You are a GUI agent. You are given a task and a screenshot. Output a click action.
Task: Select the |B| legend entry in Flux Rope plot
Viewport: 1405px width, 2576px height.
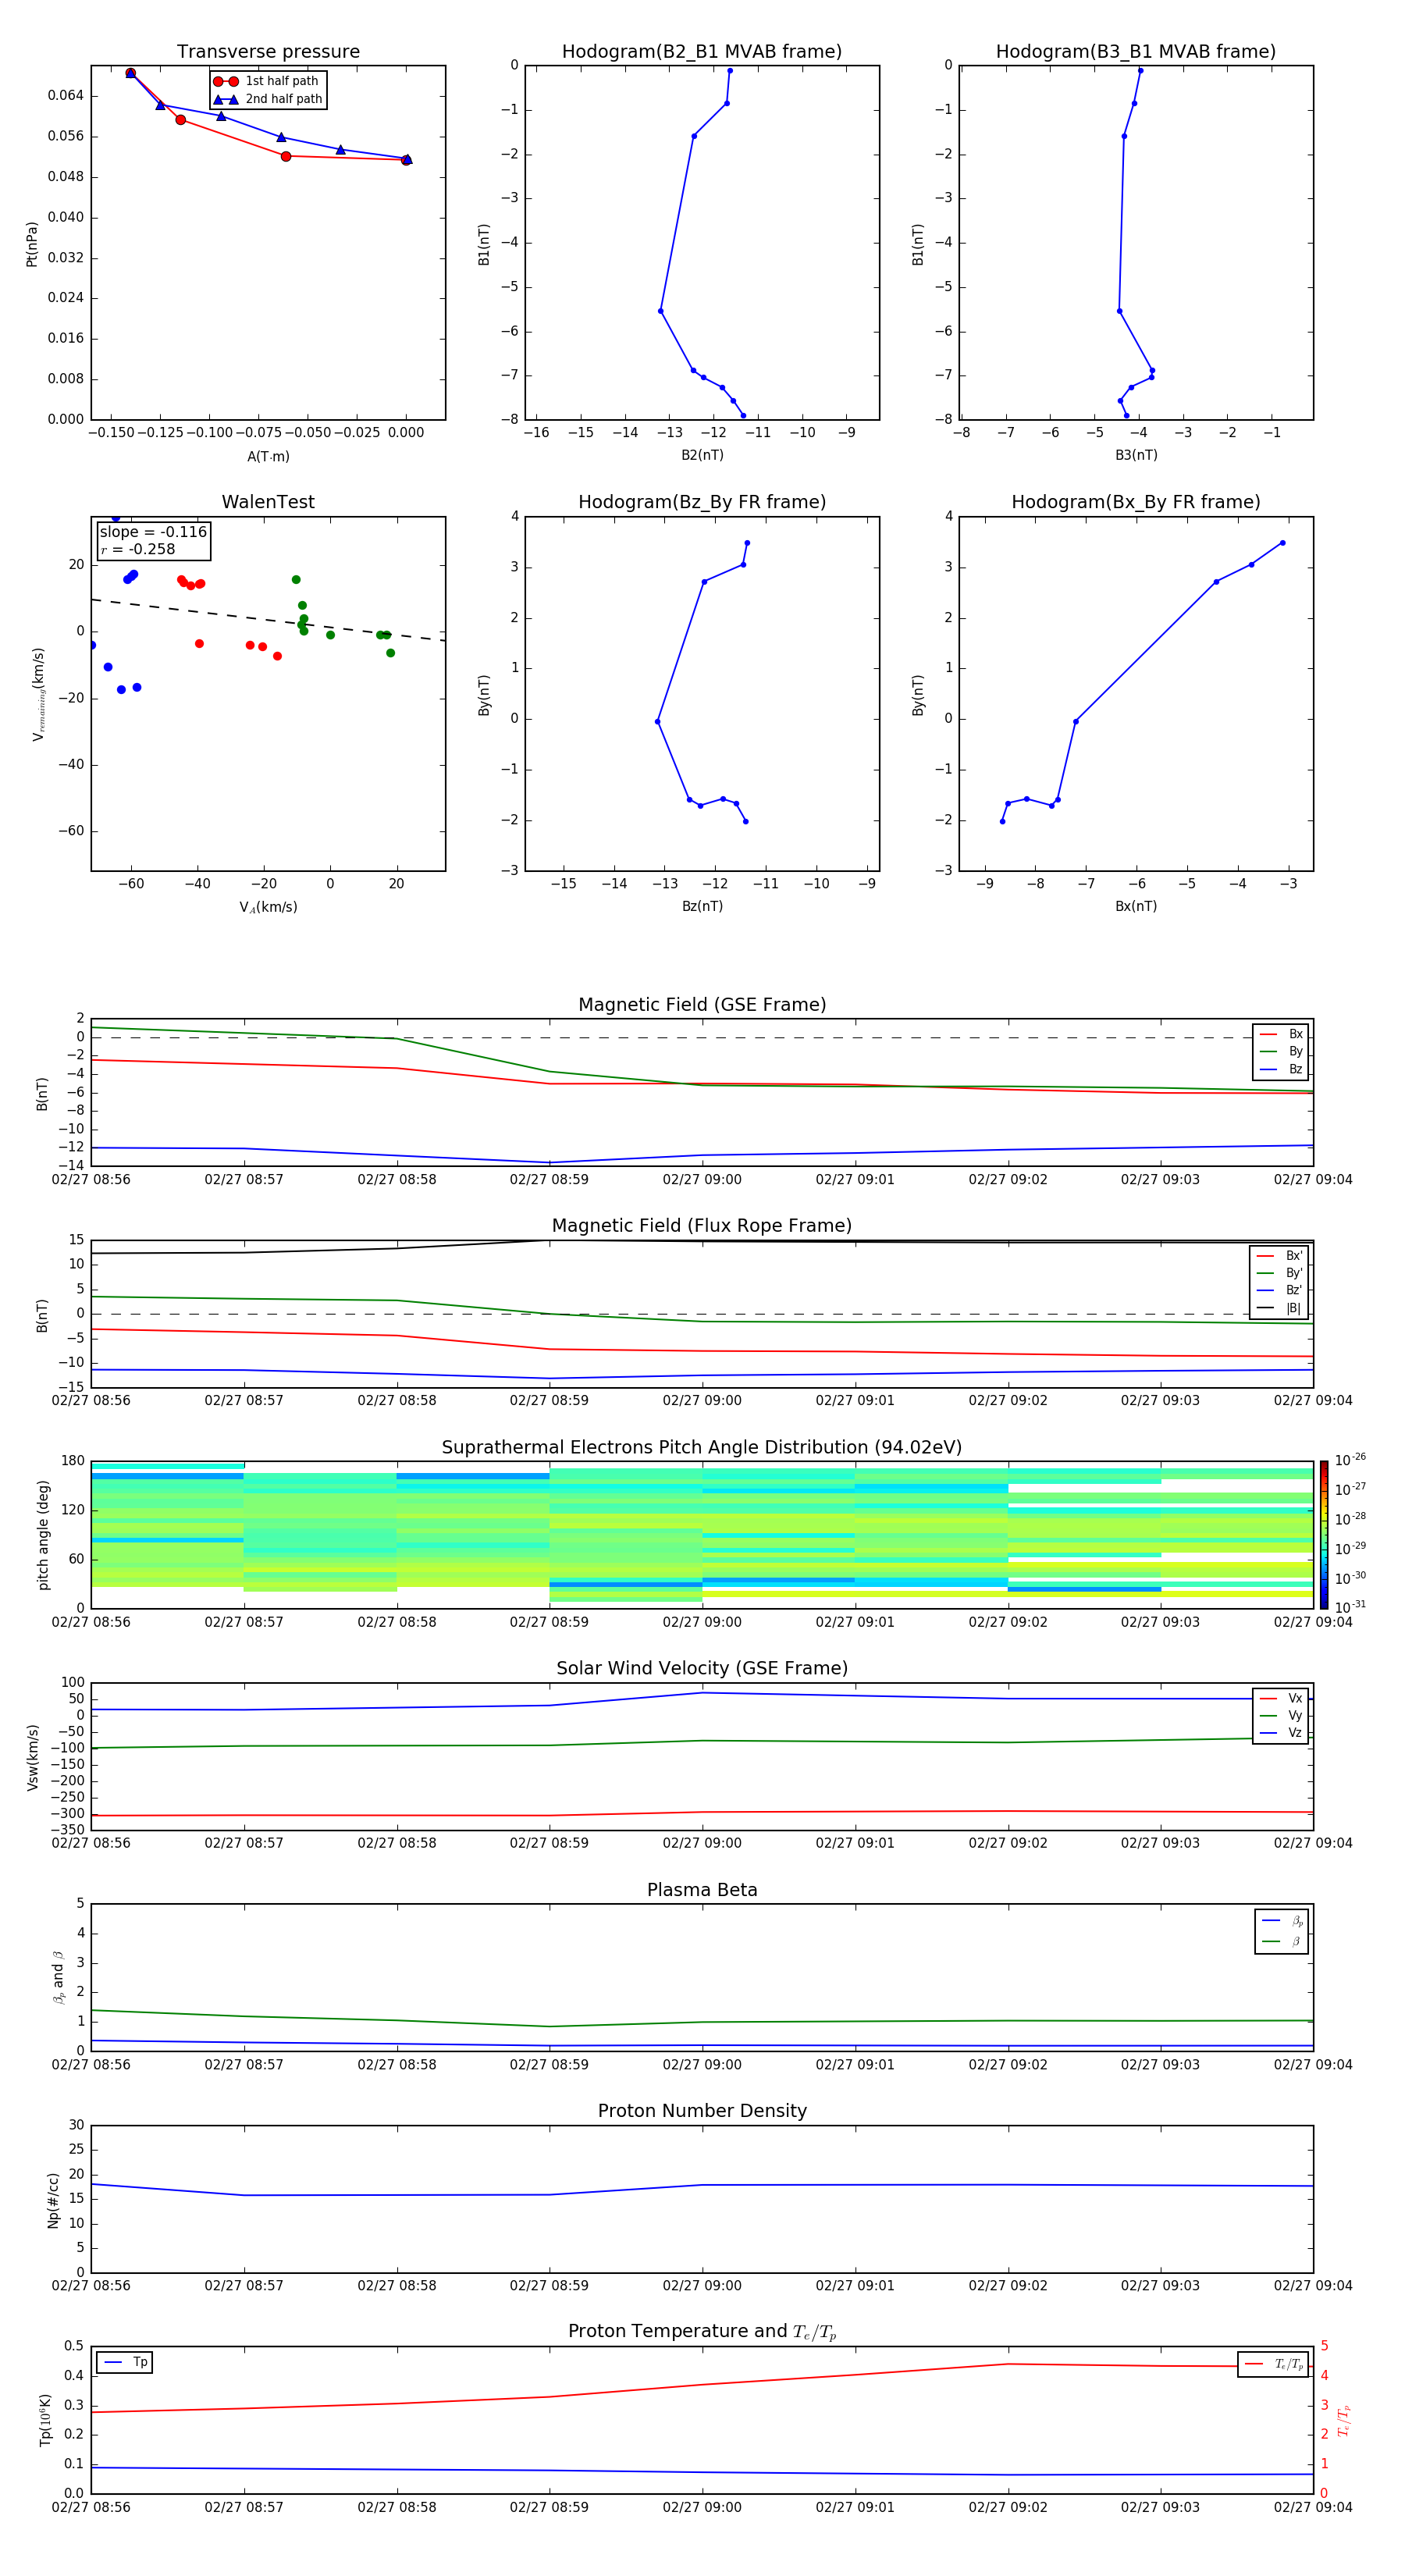[x=1279, y=1308]
